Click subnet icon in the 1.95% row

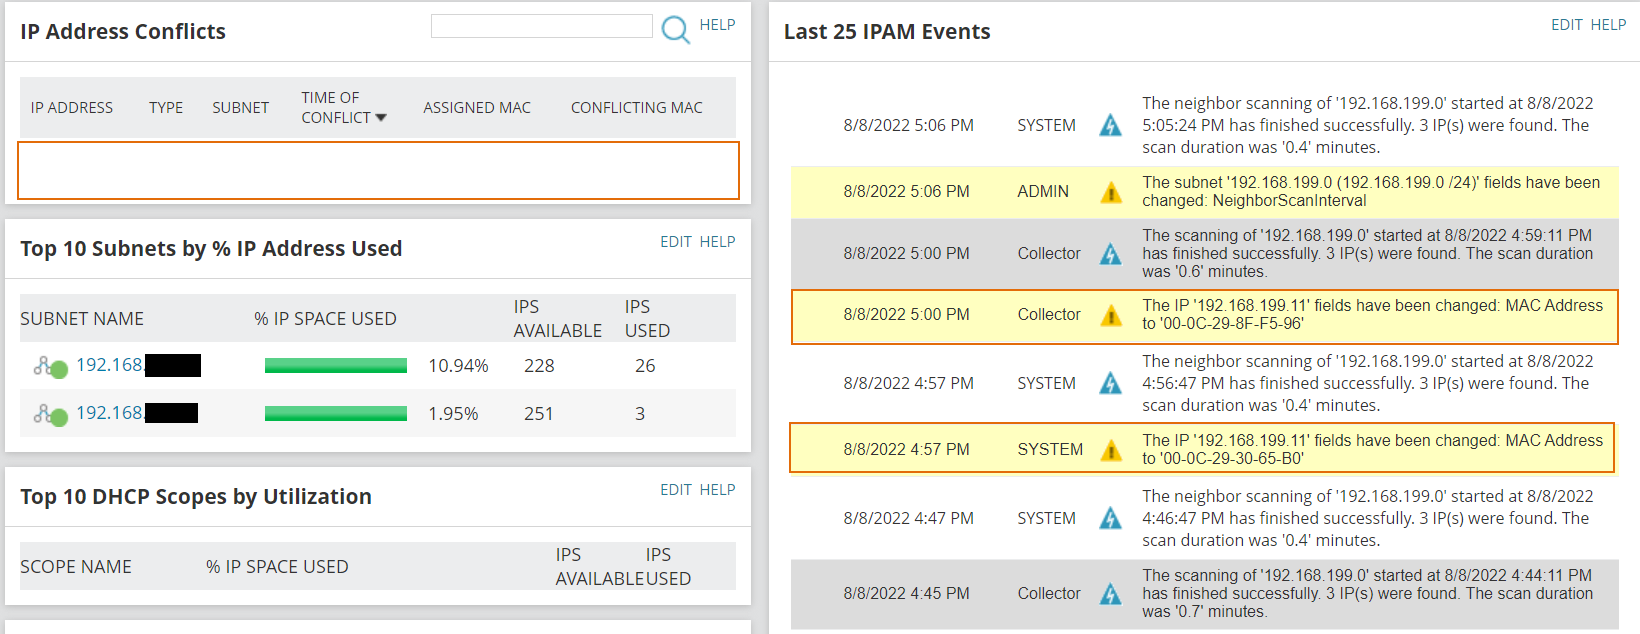tap(50, 414)
